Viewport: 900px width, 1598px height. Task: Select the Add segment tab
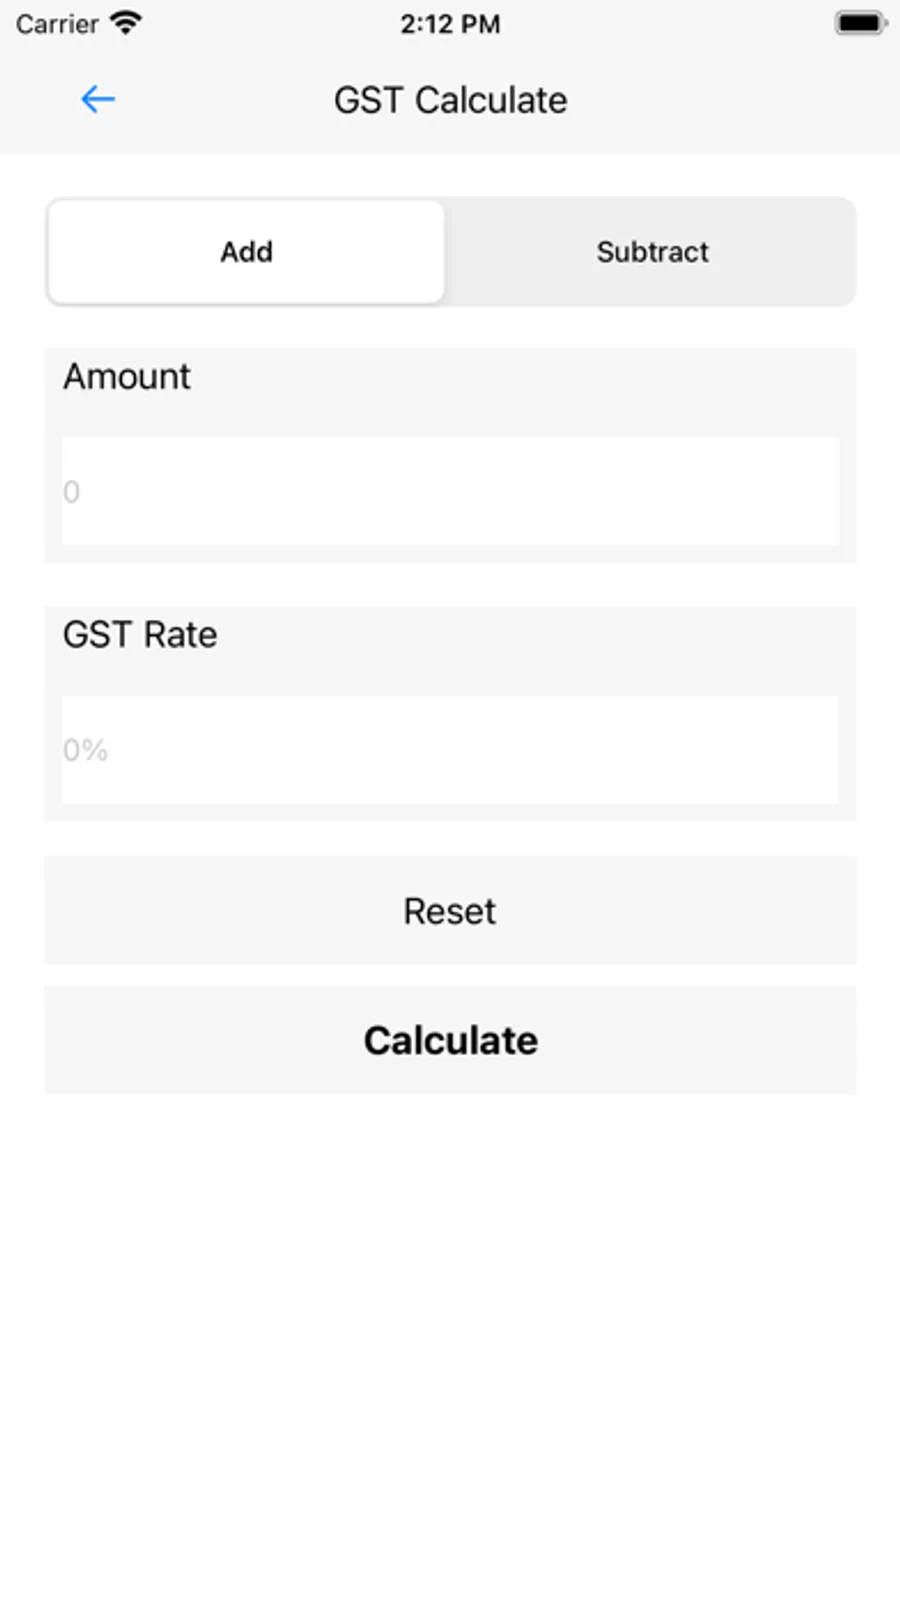(x=246, y=251)
